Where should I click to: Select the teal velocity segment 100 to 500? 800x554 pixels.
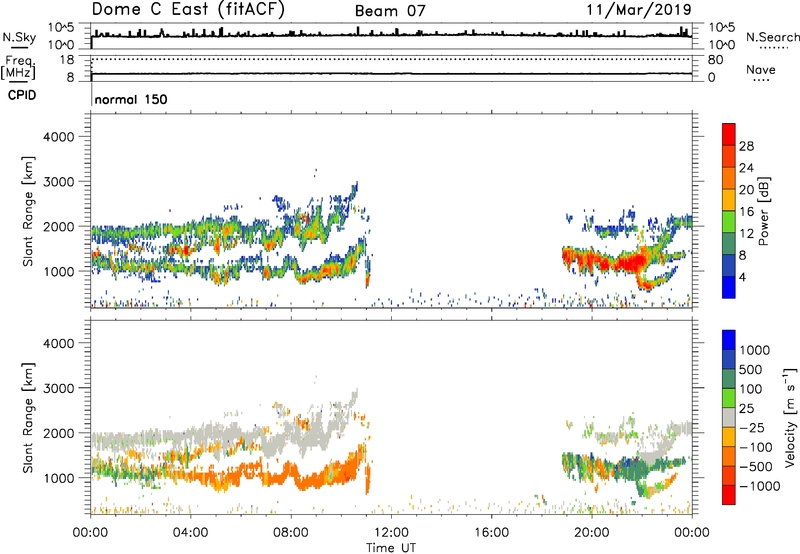[729, 379]
